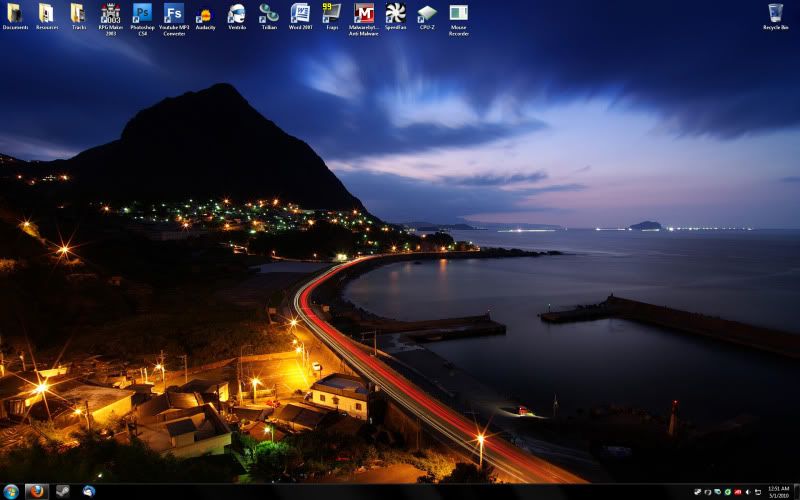Launch the CPU-Z desktop shortcut

(427, 14)
